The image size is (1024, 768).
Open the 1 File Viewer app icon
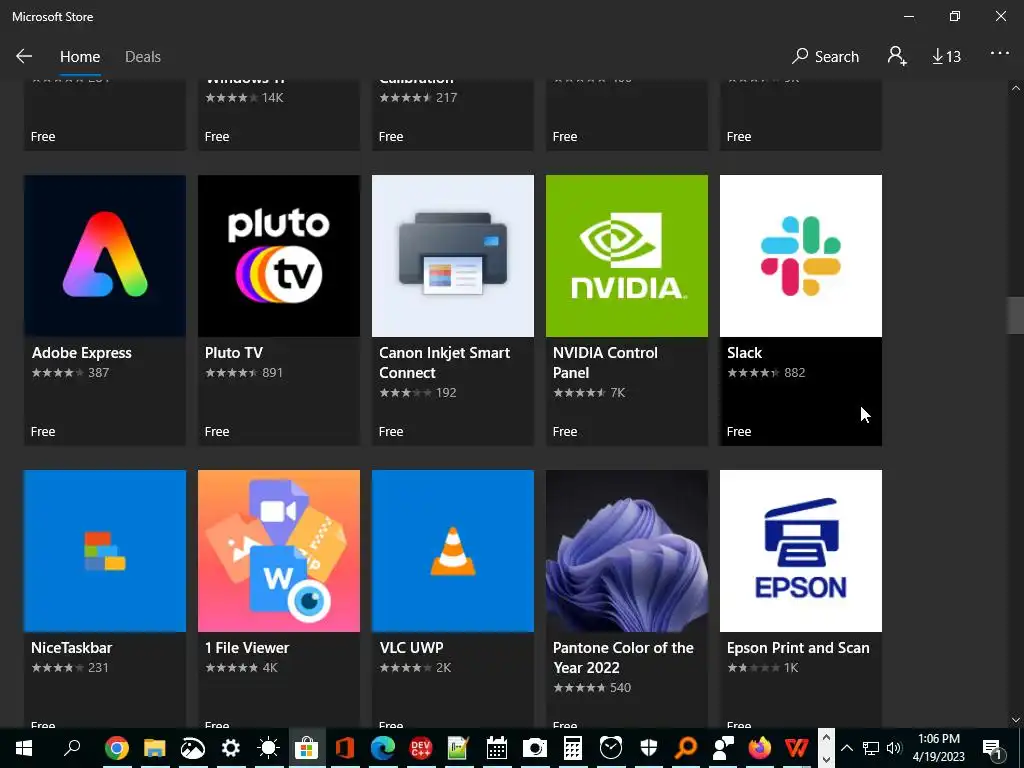(279, 551)
